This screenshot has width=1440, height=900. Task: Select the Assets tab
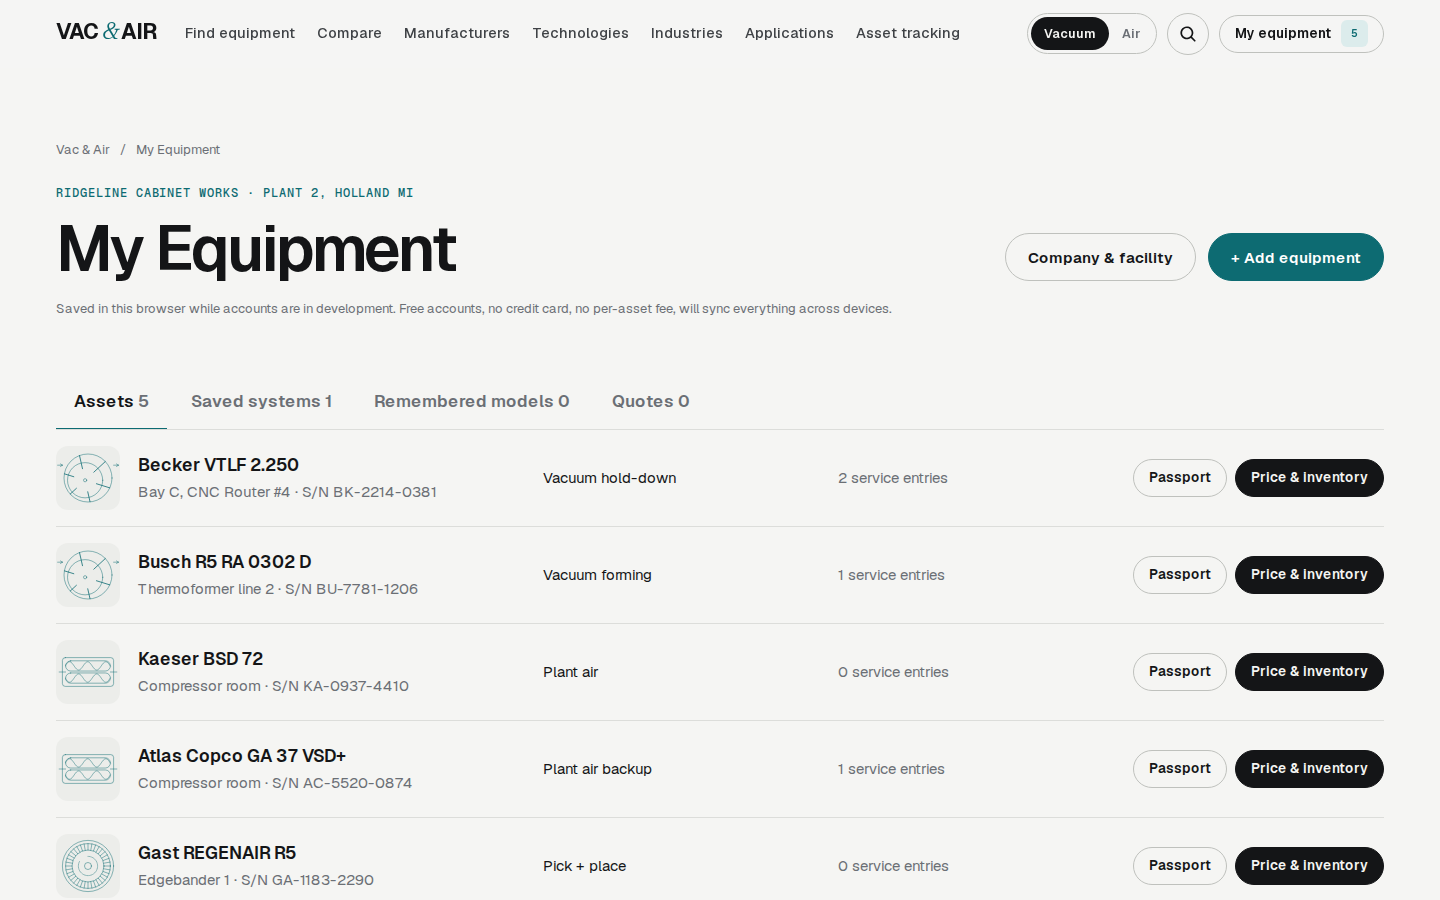(111, 401)
